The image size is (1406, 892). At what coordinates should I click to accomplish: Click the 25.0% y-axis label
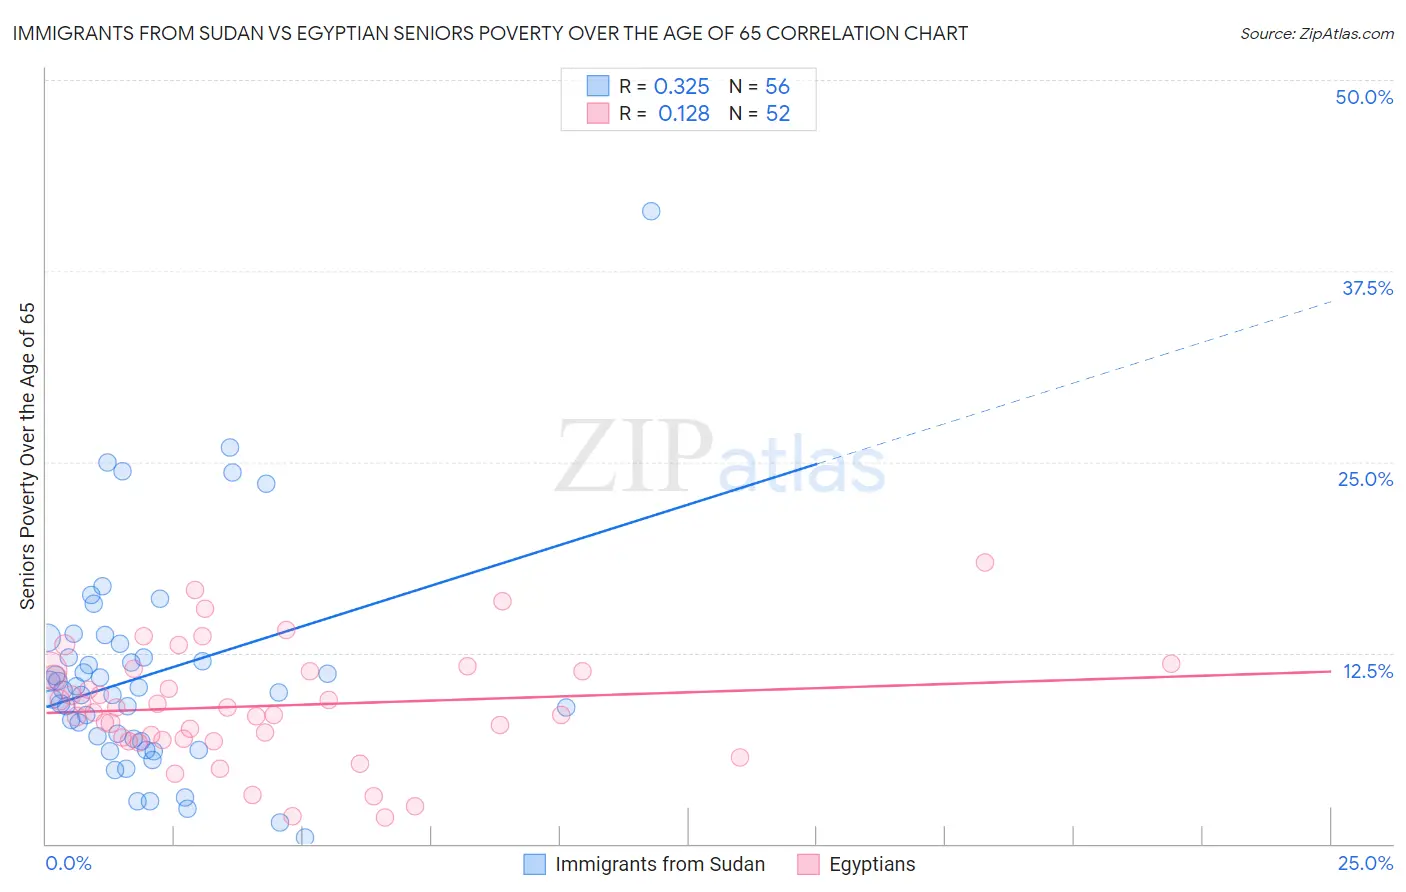point(1365,479)
